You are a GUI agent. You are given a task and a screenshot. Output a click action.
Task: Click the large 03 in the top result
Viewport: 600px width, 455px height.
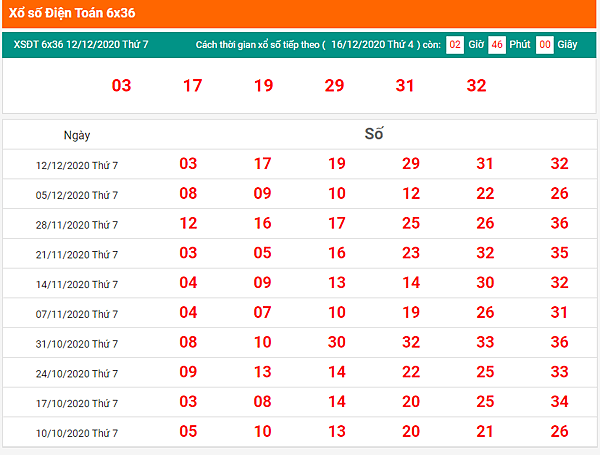[x=121, y=85]
